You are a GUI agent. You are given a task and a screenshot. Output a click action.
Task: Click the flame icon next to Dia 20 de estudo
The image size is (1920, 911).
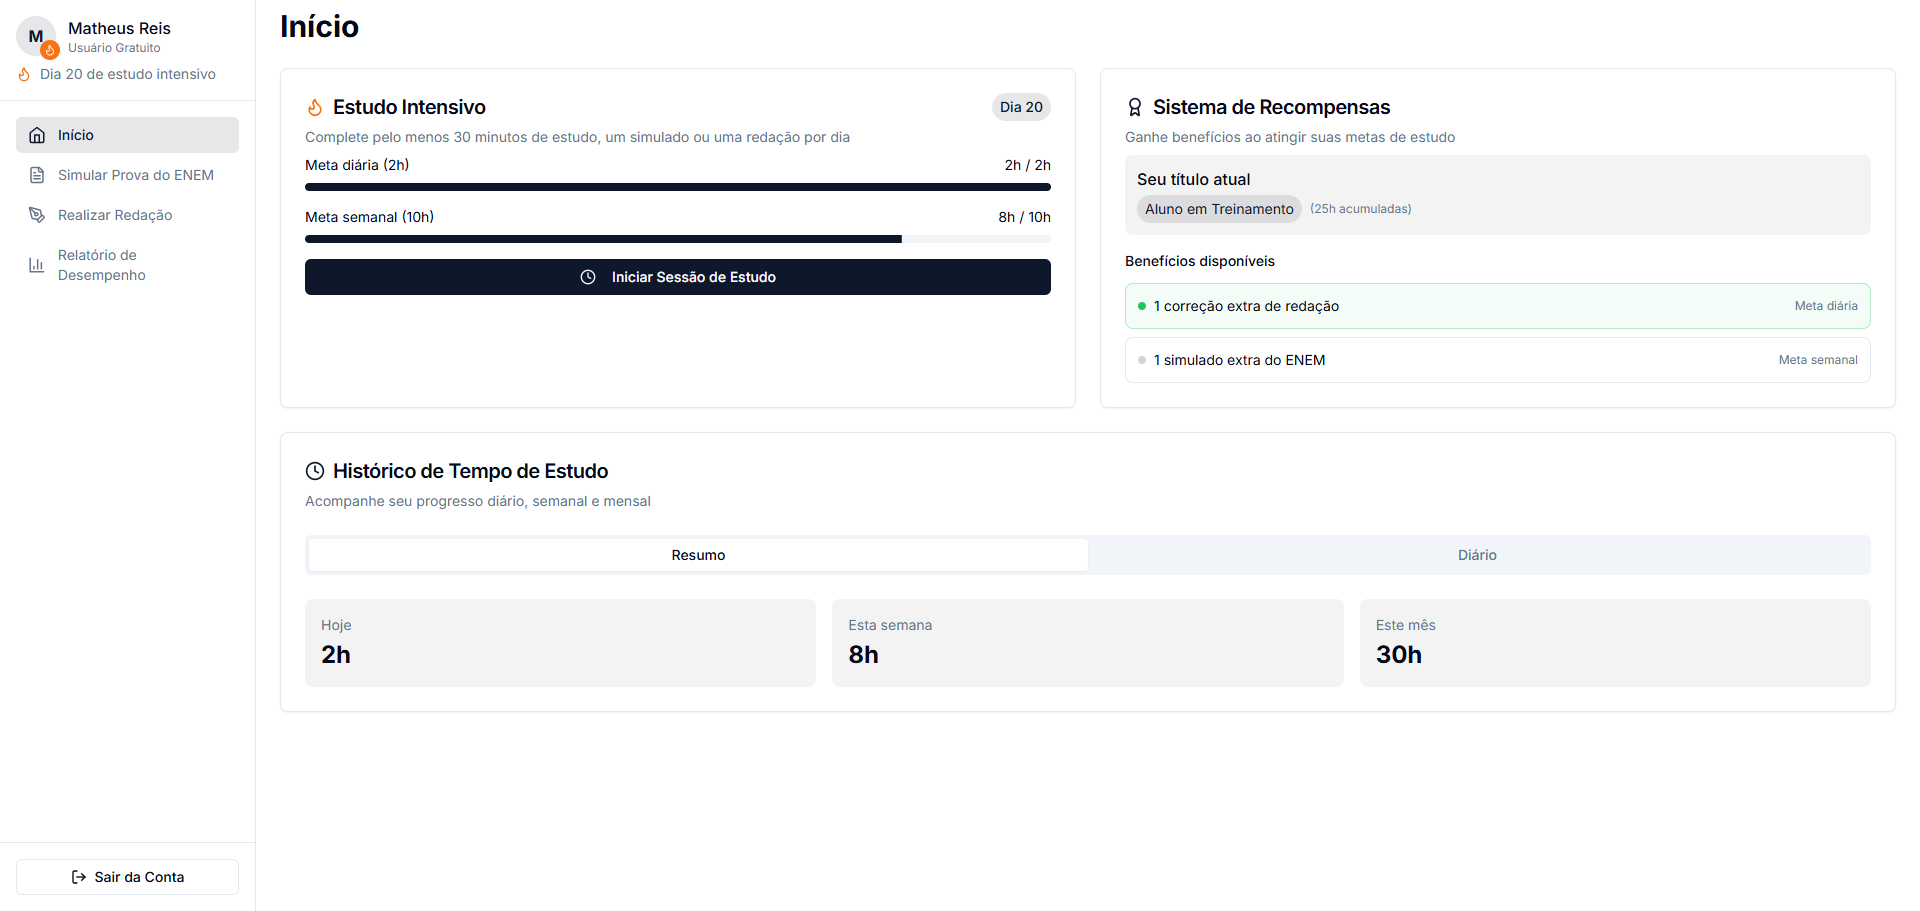coord(24,74)
